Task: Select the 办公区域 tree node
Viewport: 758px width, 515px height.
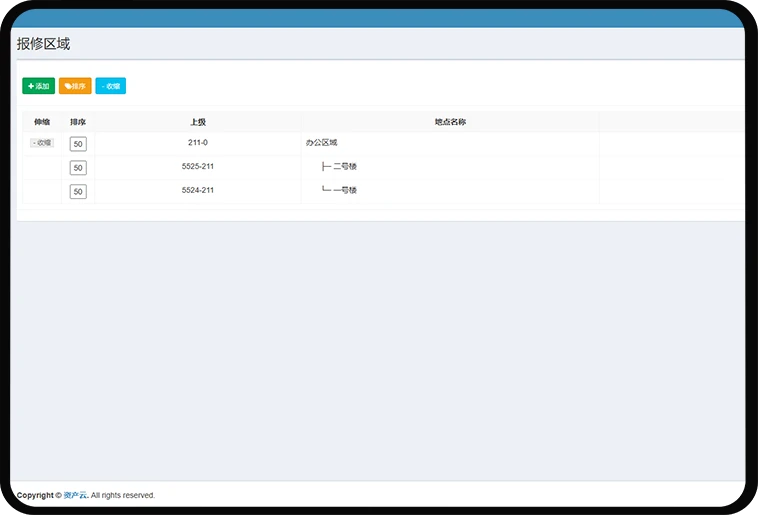Action: pyautogui.click(x=321, y=143)
